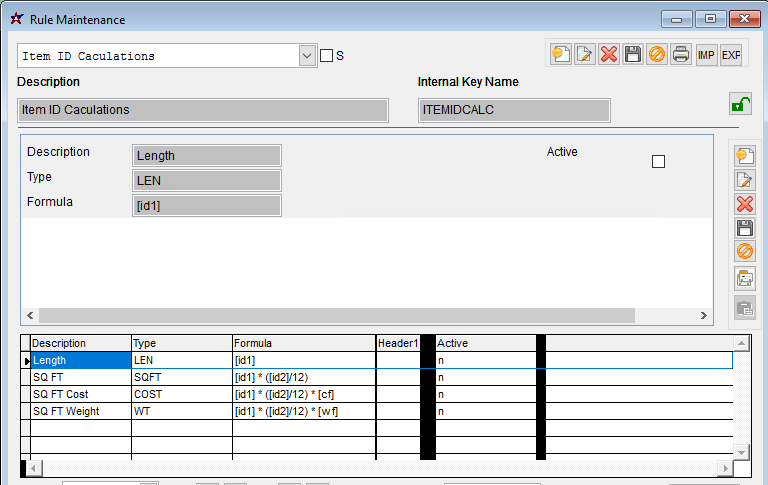768x485 pixels.
Task: Click the Print icon in top toolbar
Action: [x=681, y=55]
